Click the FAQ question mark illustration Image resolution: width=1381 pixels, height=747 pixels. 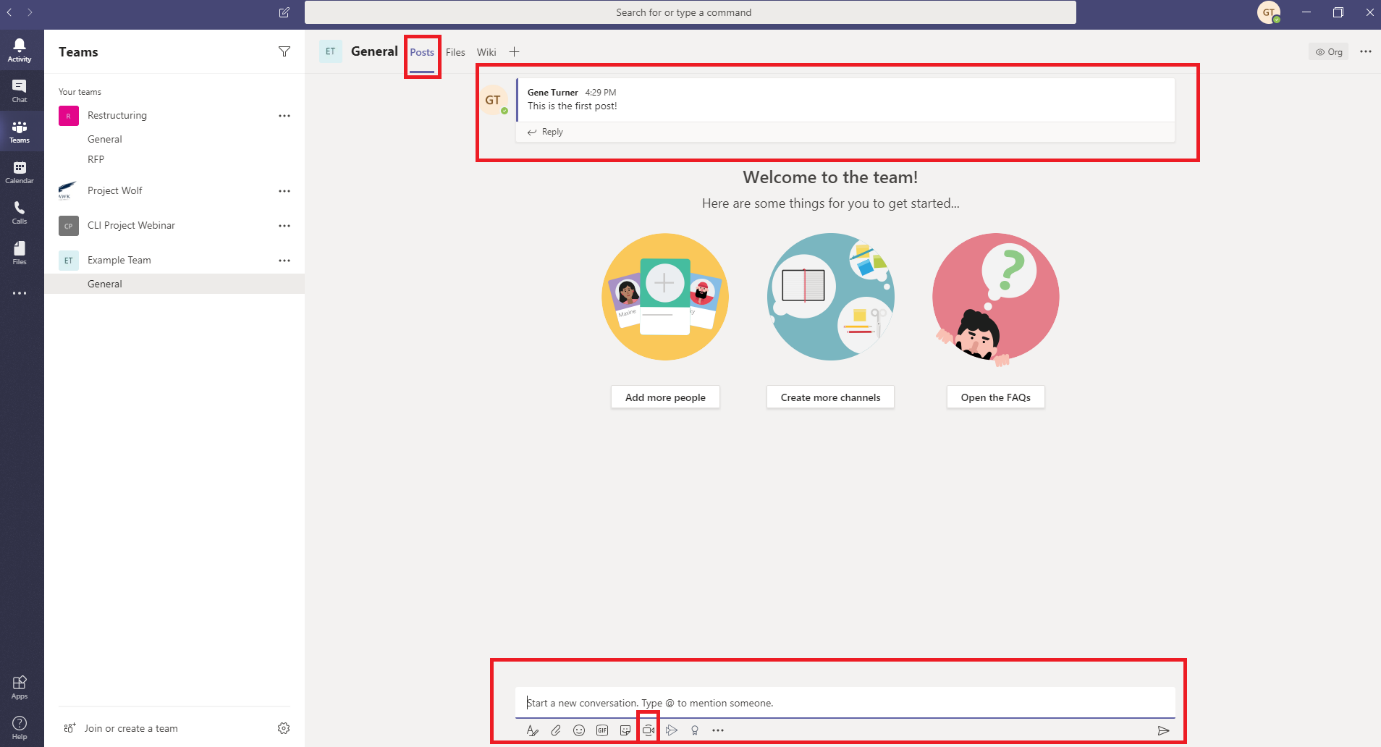[x=995, y=297]
